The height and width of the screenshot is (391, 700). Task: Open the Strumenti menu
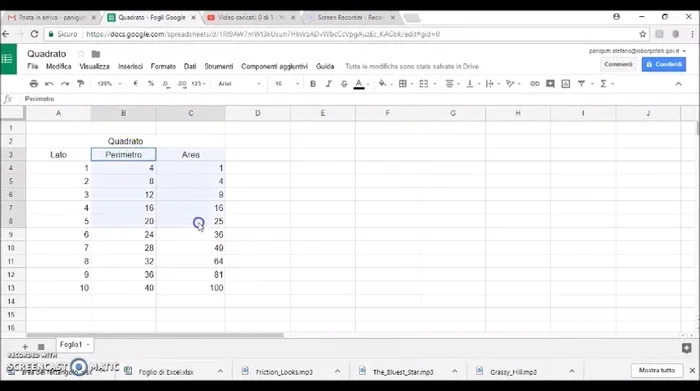[219, 66]
